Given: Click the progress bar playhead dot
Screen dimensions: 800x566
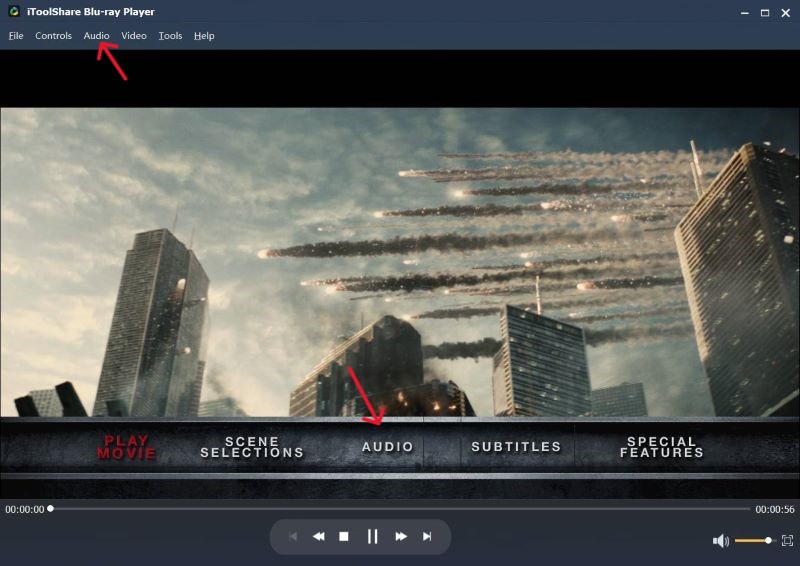Looking at the screenshot, I should pyautogui.click(x=51, y=508).
